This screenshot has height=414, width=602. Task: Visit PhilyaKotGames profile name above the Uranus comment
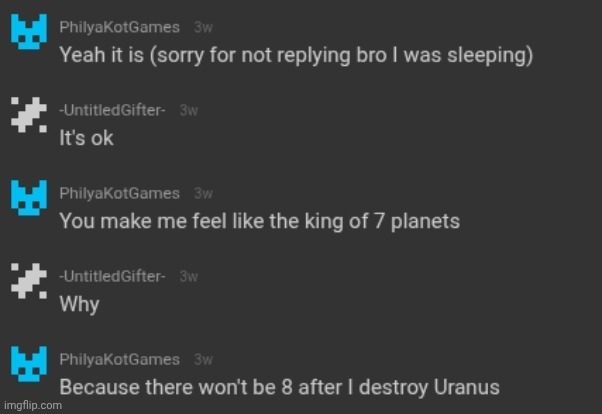click(x=120, y=358)
